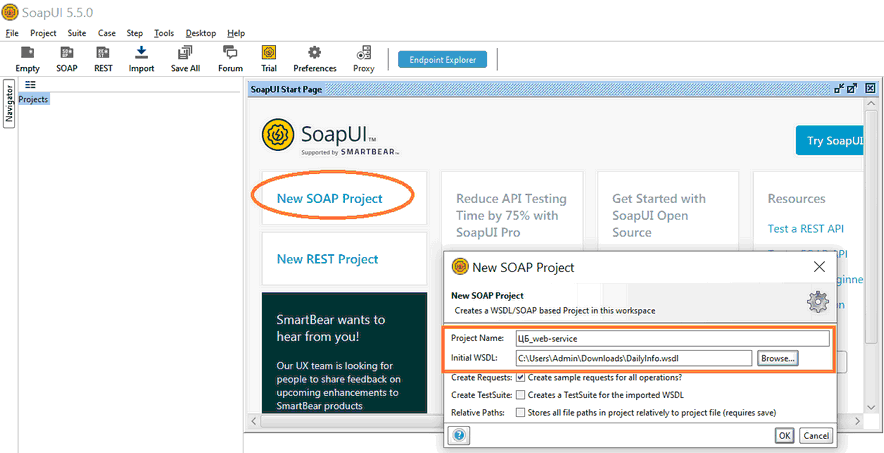This screenshot has width=884, height=453.
Task: Click the Reduce API Testing Time card
Action: pyautogui.click(x=511, y=215)
